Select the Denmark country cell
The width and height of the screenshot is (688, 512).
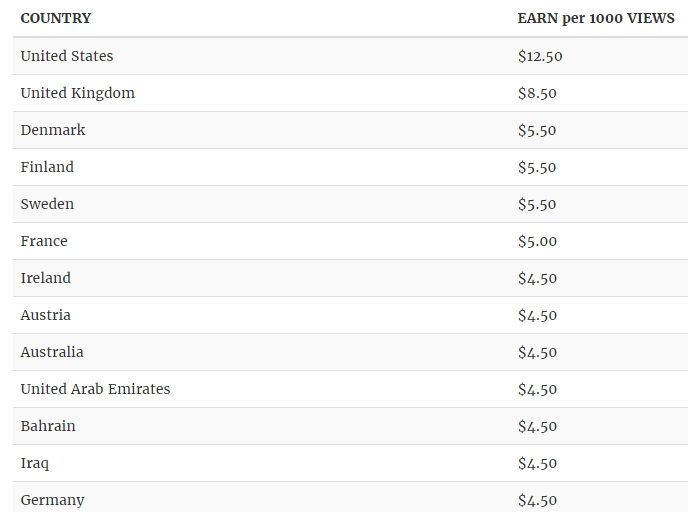pyautogui.click(x=53, y=130)
